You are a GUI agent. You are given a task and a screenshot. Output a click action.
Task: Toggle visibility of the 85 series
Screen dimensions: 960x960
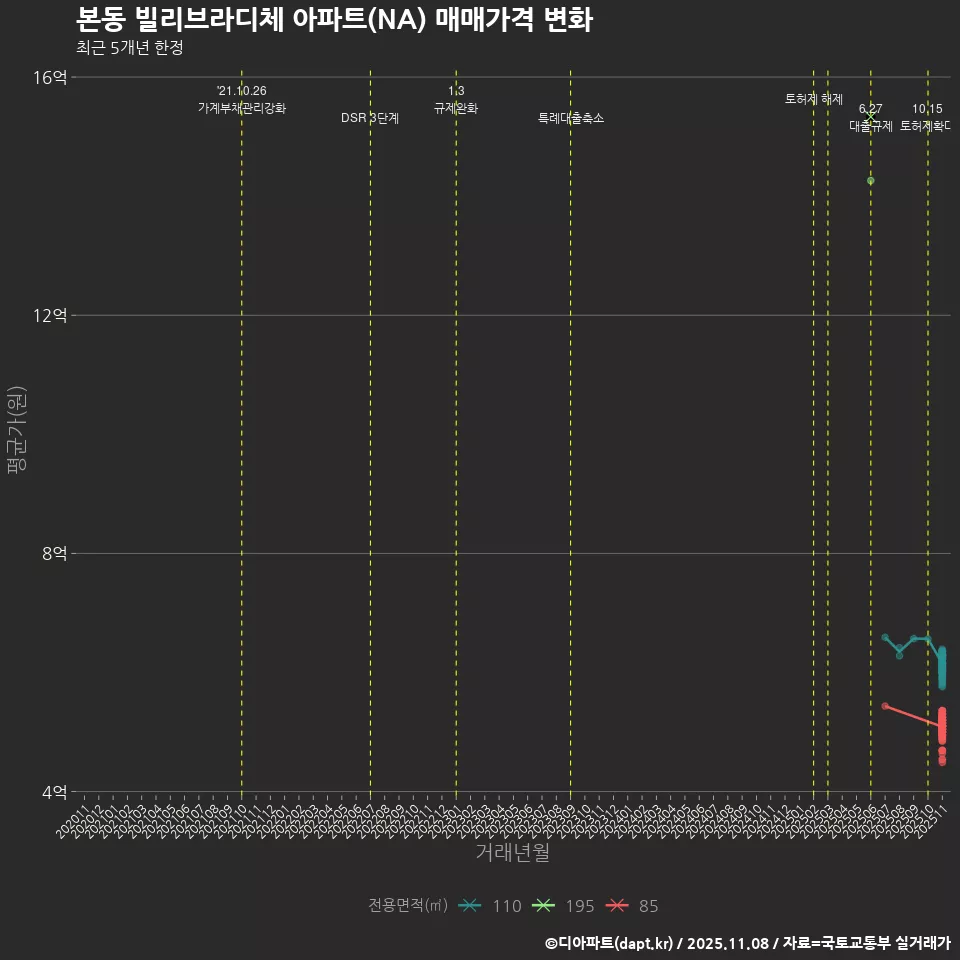tap(649, 906)
